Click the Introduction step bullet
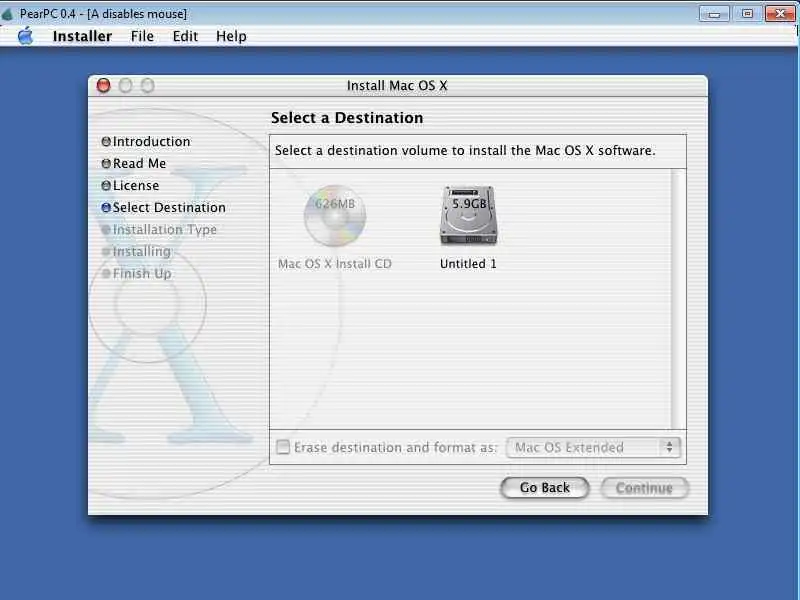Image resolution: width=800 pixels, height=600 pixels. [x=106, y=141]
